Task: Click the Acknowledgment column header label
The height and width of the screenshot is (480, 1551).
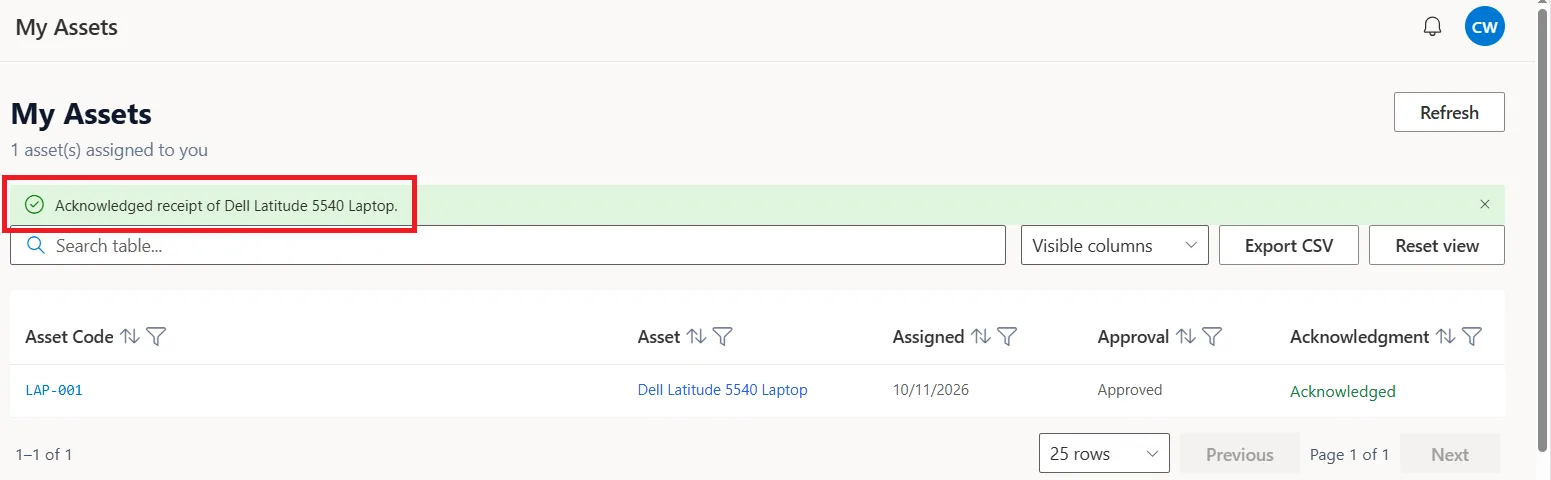Action: (1360, 337)
